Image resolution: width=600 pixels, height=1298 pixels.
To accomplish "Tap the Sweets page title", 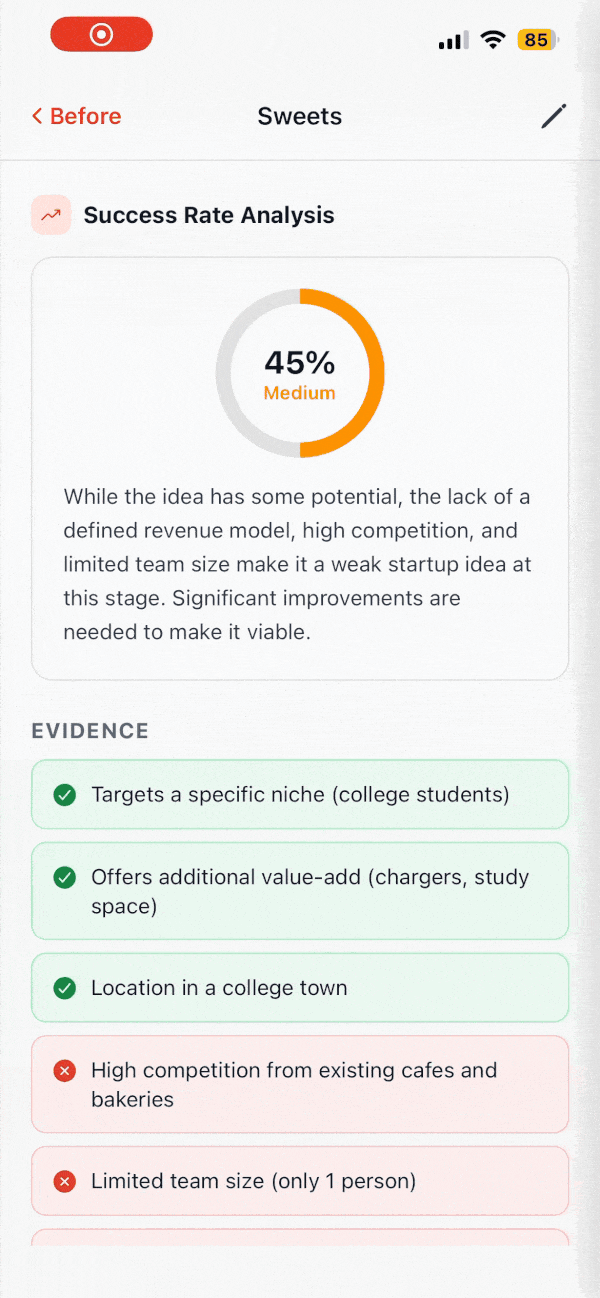I will click(x=300, y=116).
